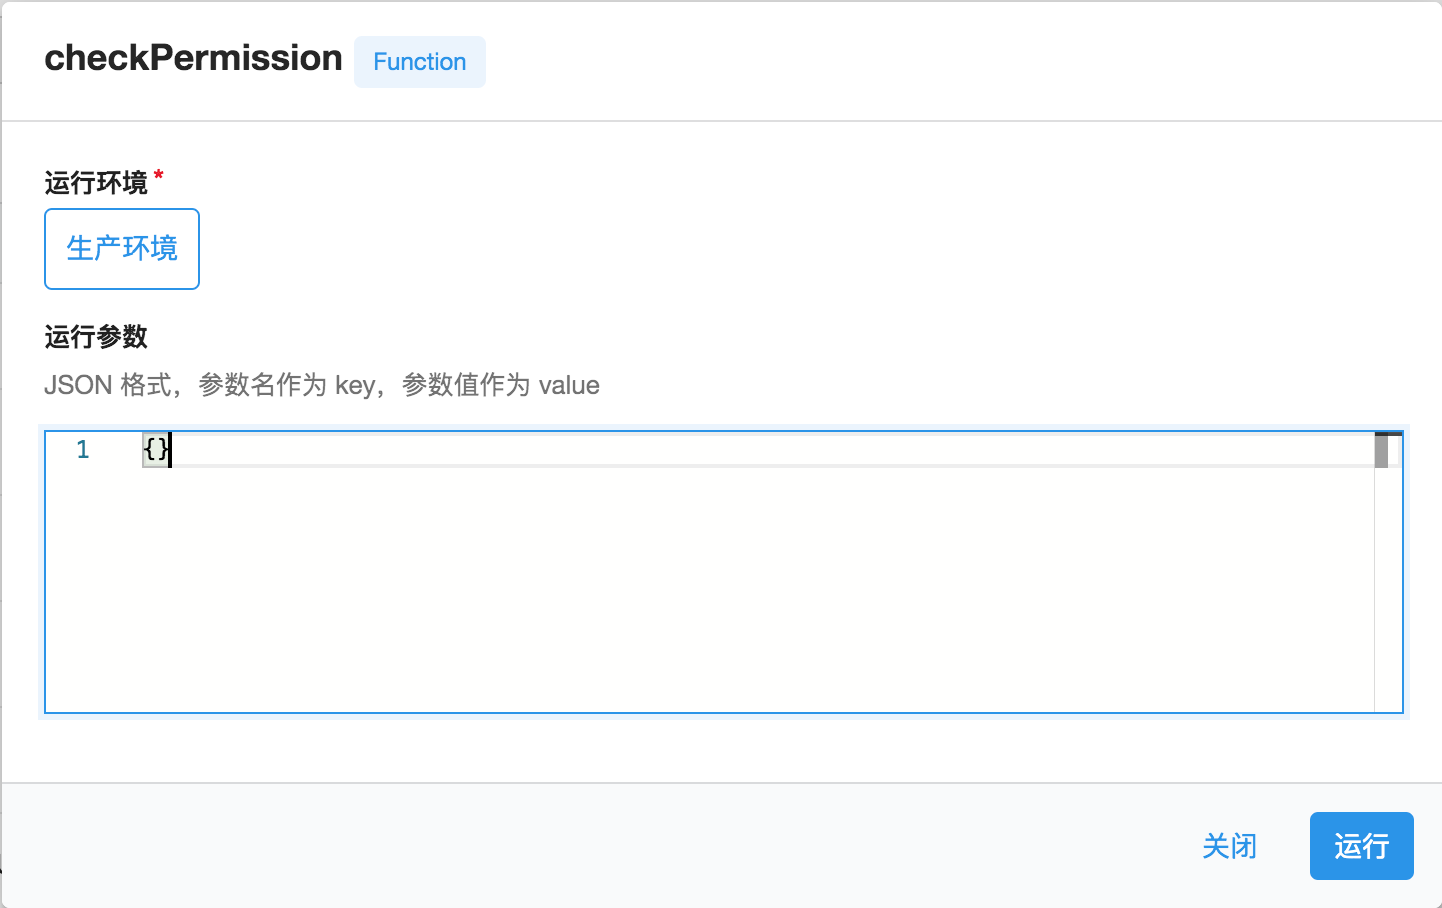Click the 关闭 close link
The width and height of the screenshot is (1442, 908).
pyautogui.click(x=1229, y=846)
